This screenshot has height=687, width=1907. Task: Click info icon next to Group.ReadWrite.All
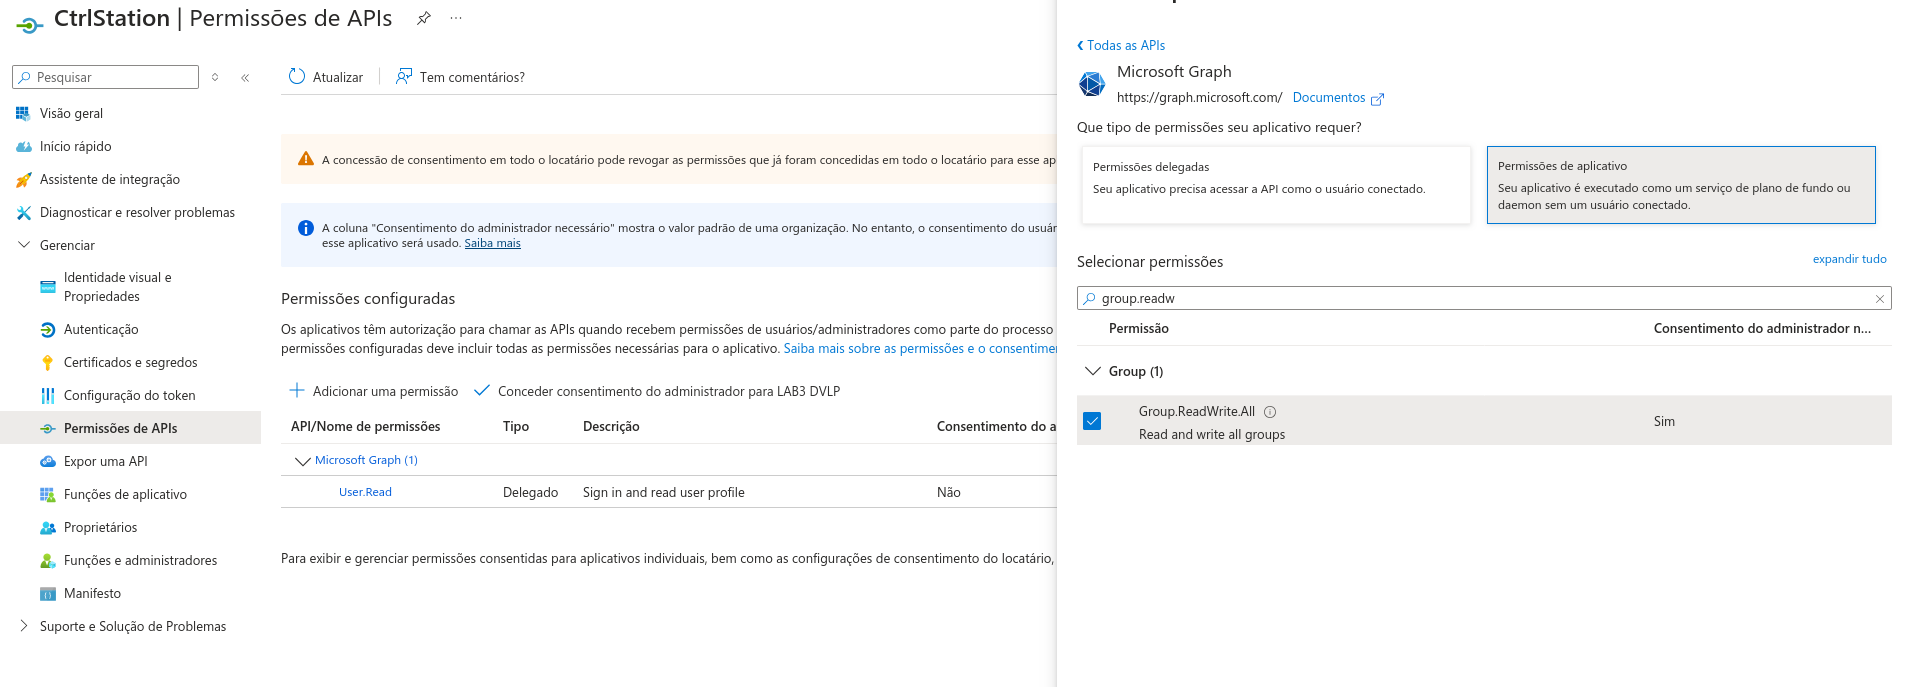click(1270, 412)
